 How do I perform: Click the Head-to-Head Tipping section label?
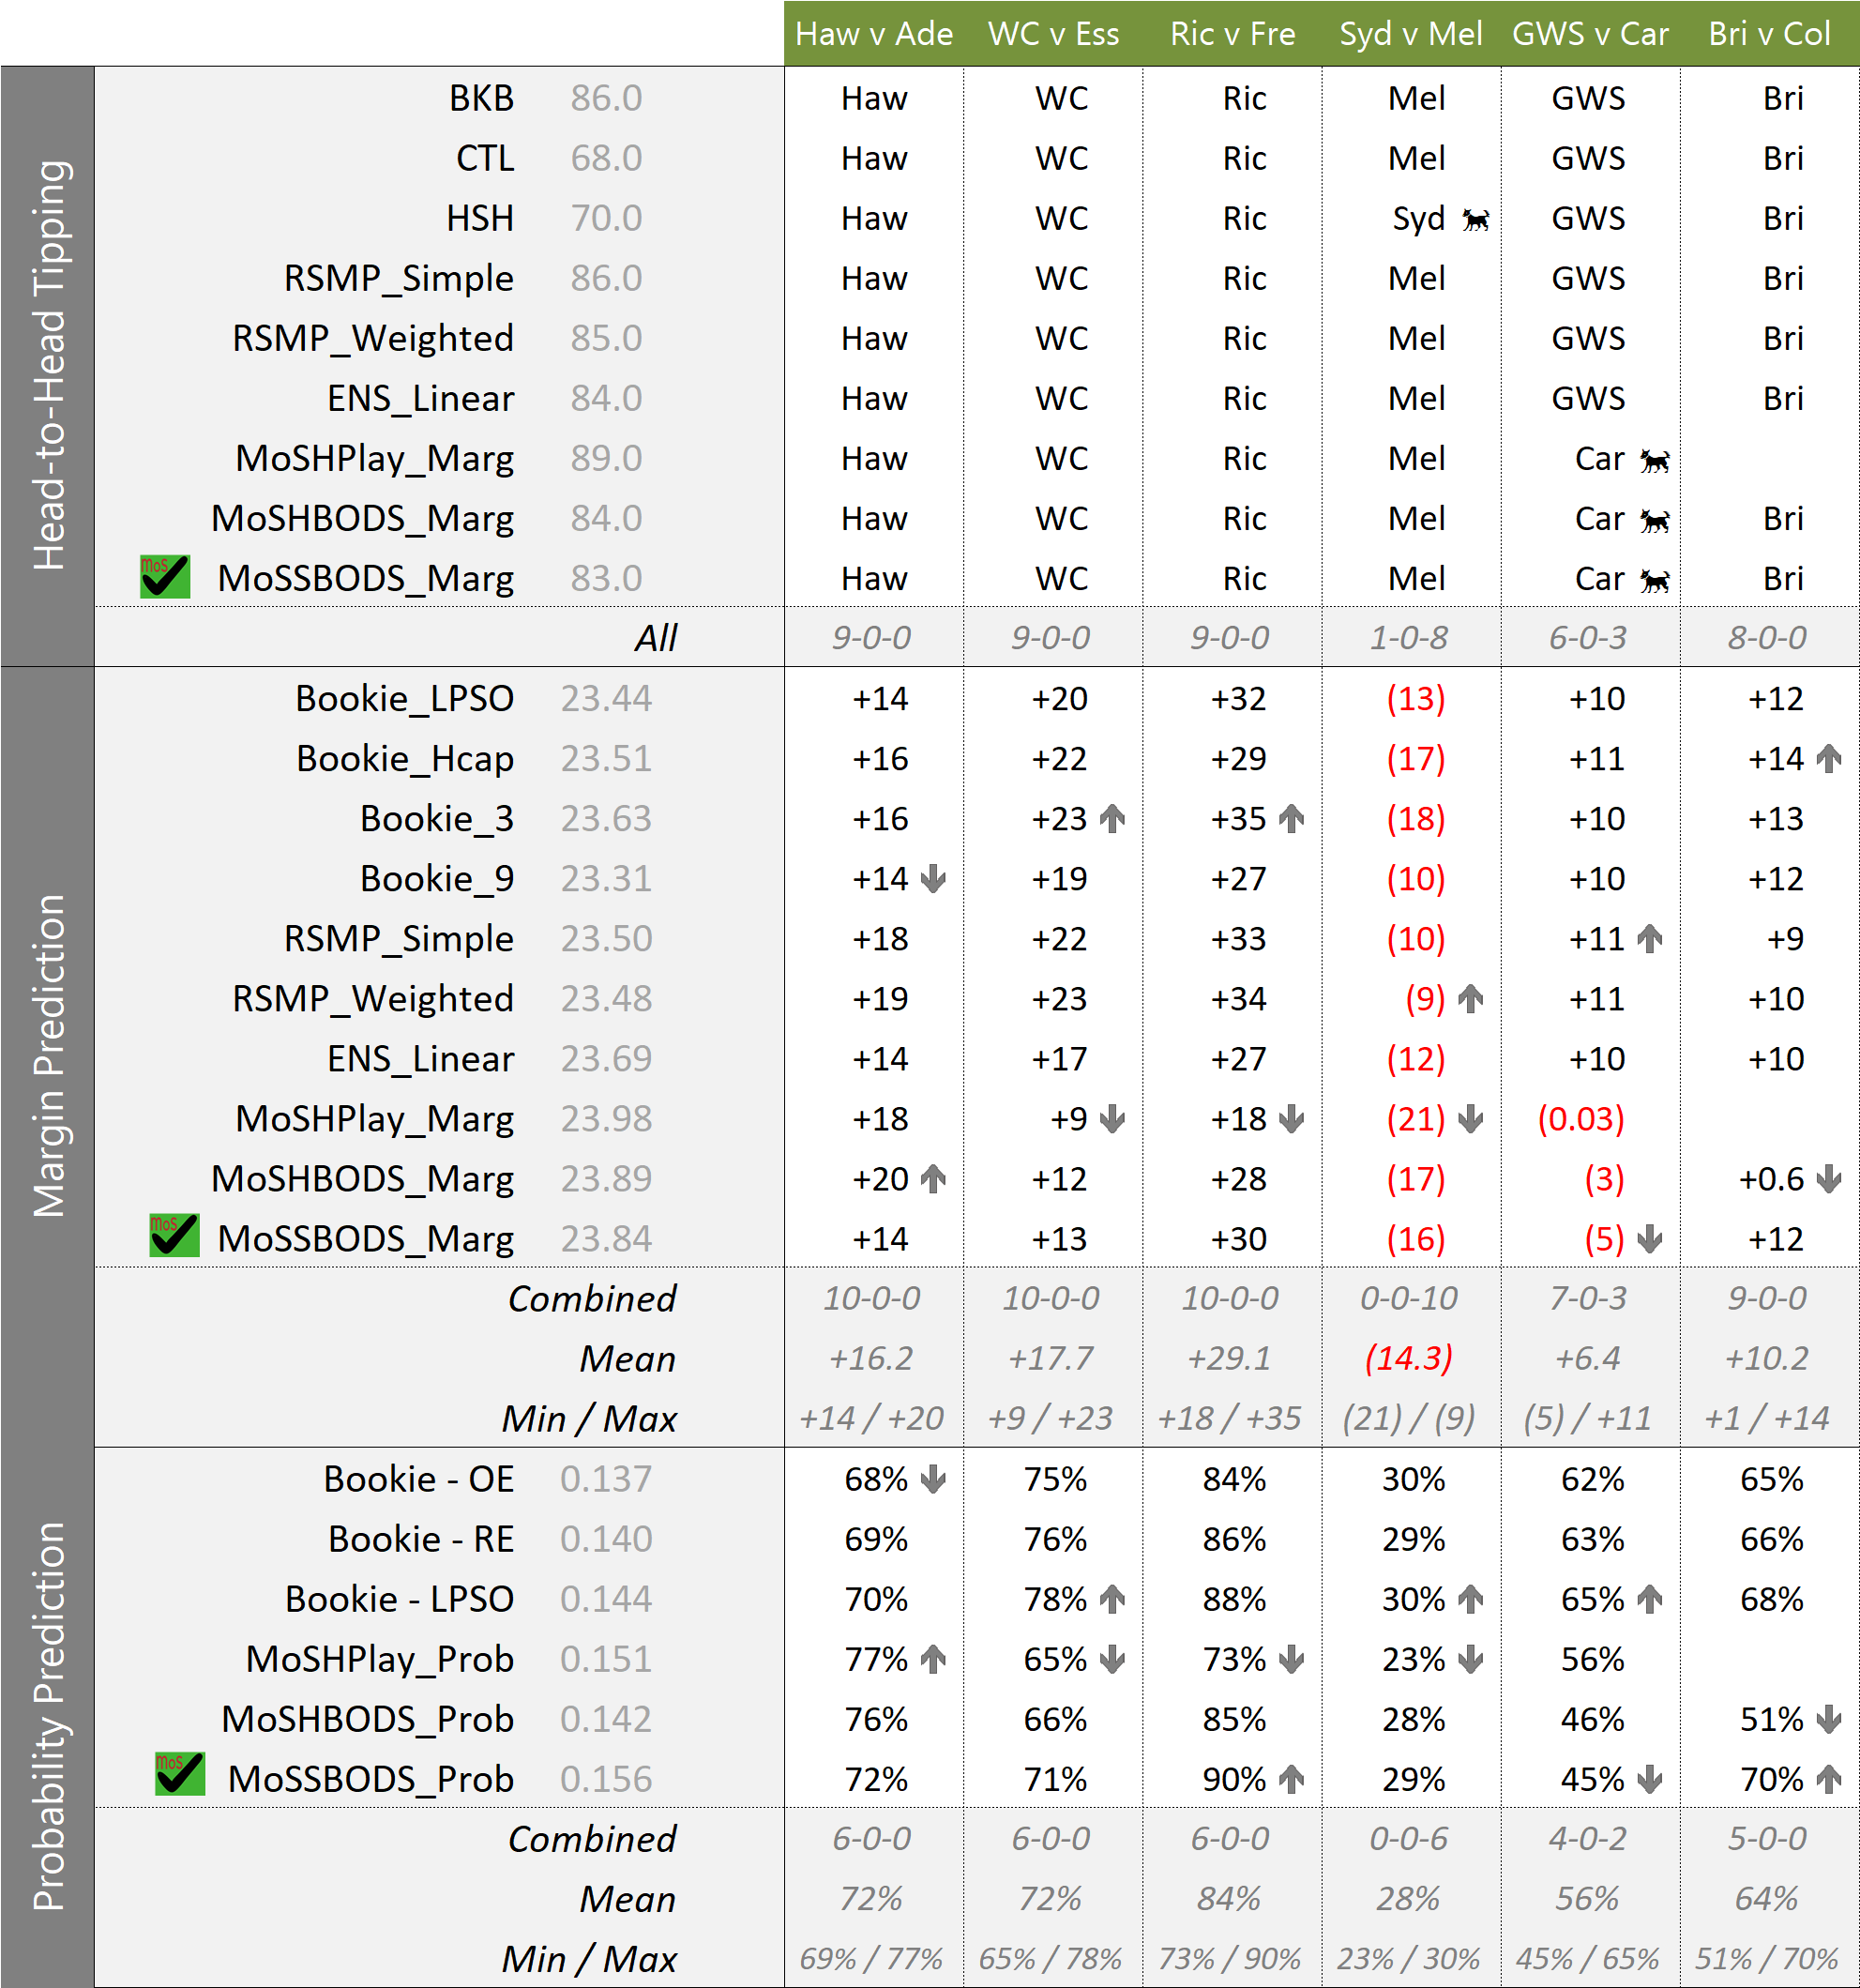pos(48,366)
